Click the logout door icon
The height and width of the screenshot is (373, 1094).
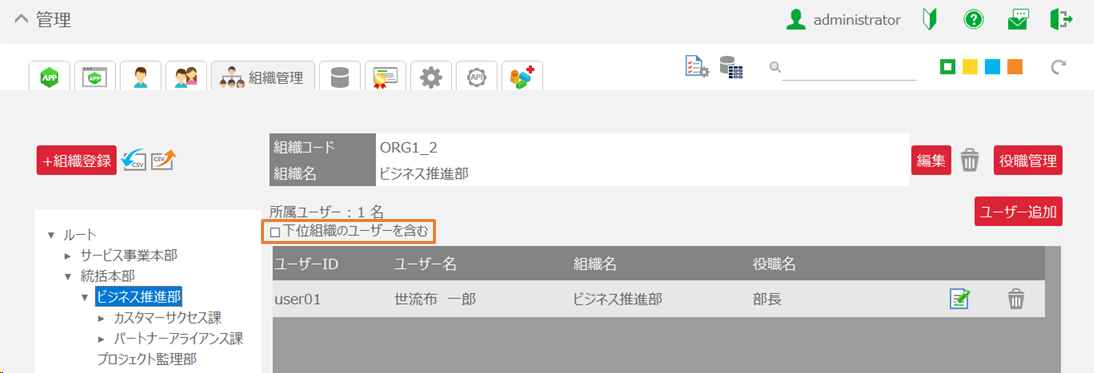[1061, 20]
